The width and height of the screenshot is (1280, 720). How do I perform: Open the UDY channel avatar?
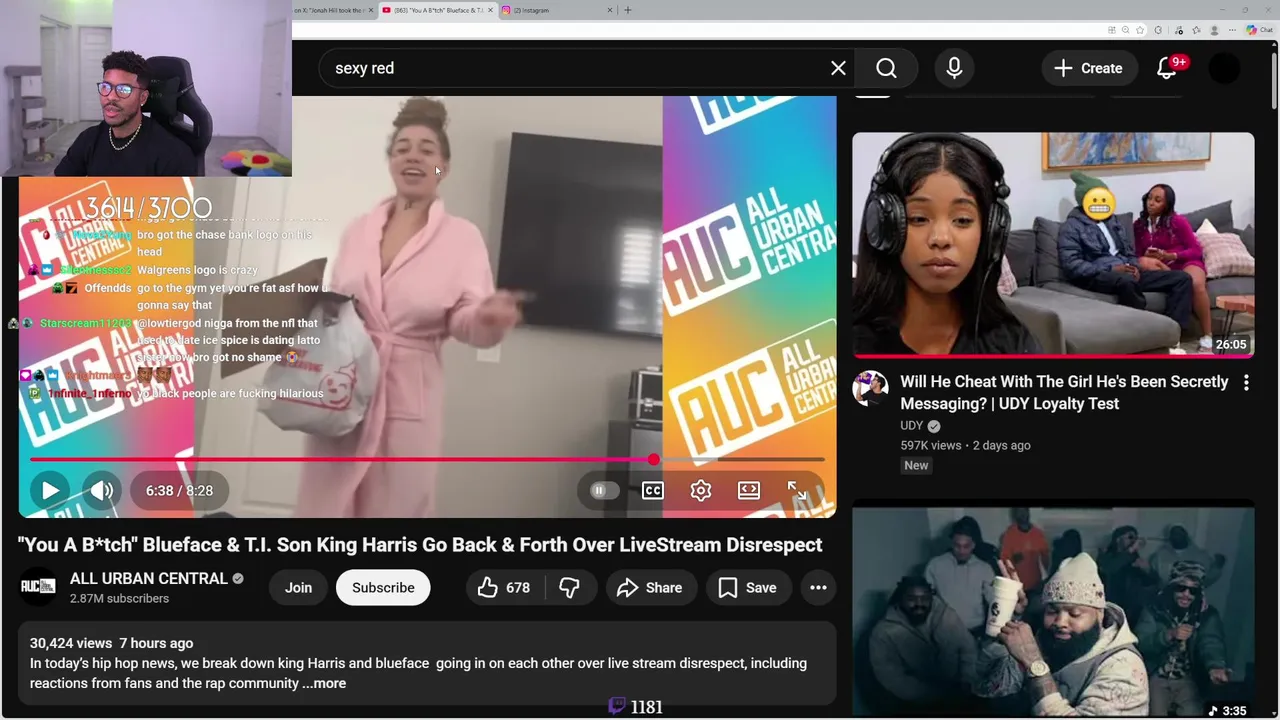click(x=870, y=389)
